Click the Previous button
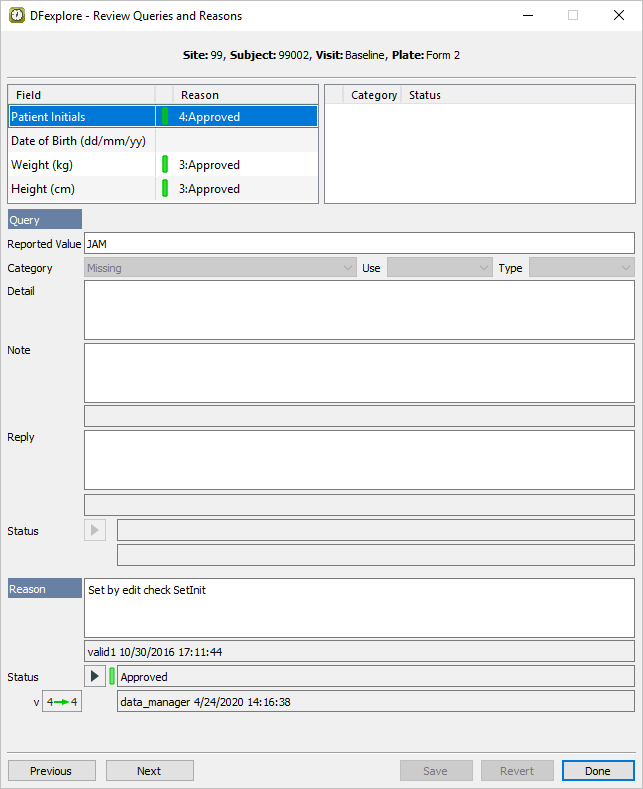 pyautogui.click(x=51, y=771)
